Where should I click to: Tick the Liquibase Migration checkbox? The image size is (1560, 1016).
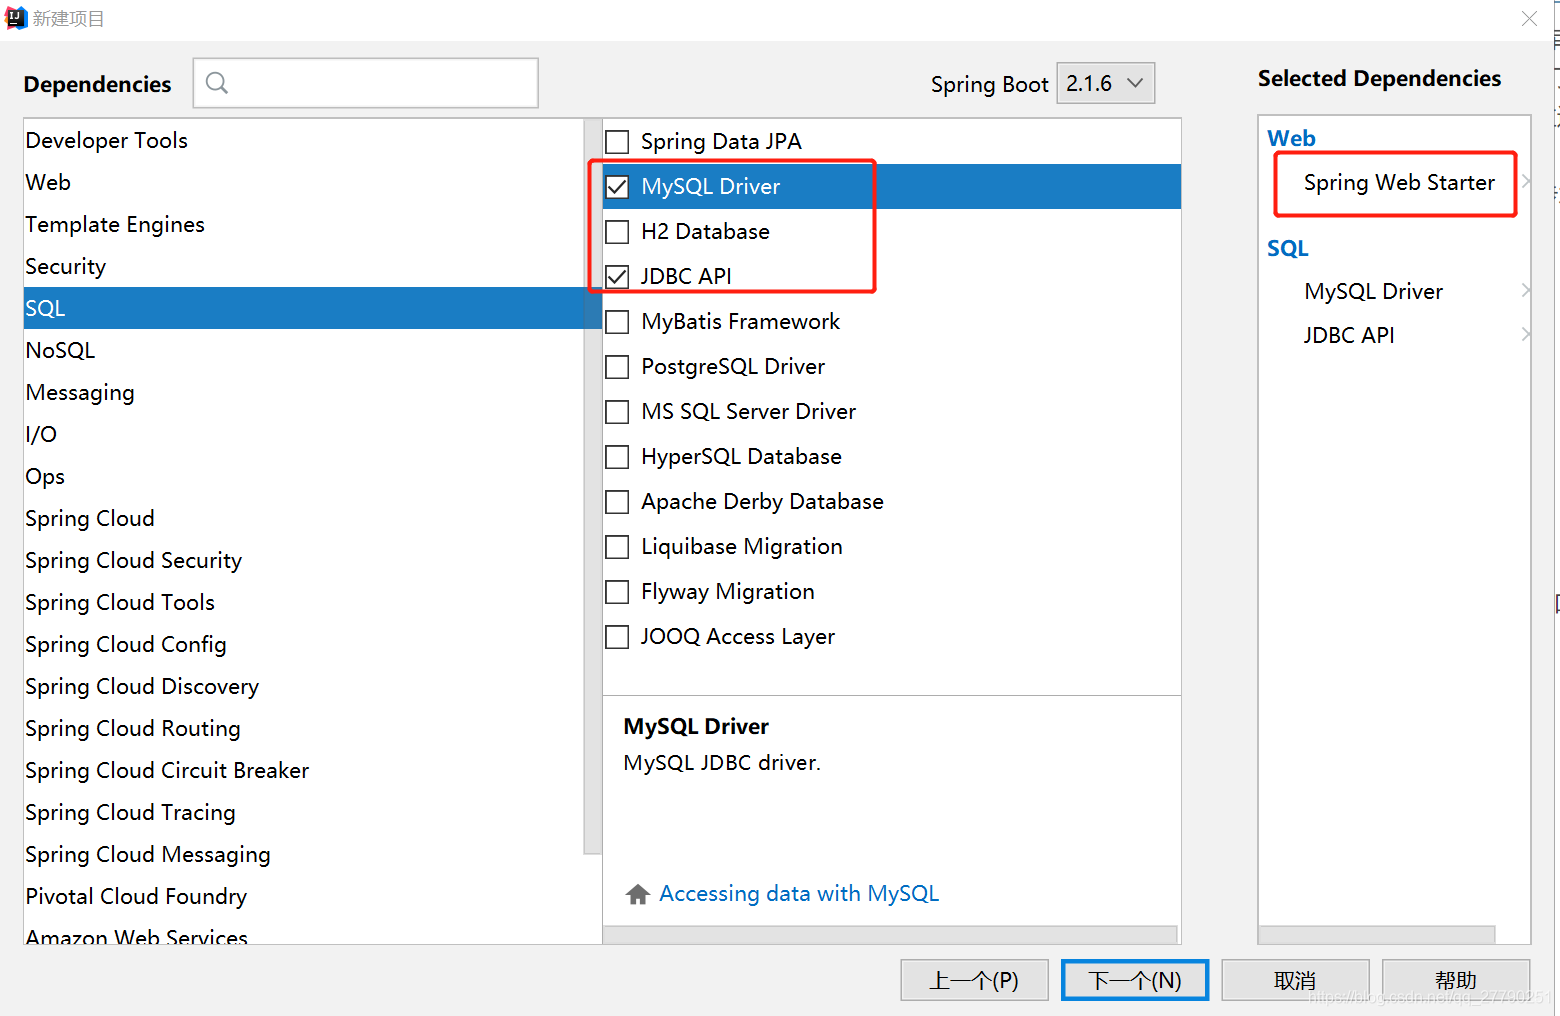point(618,547)
